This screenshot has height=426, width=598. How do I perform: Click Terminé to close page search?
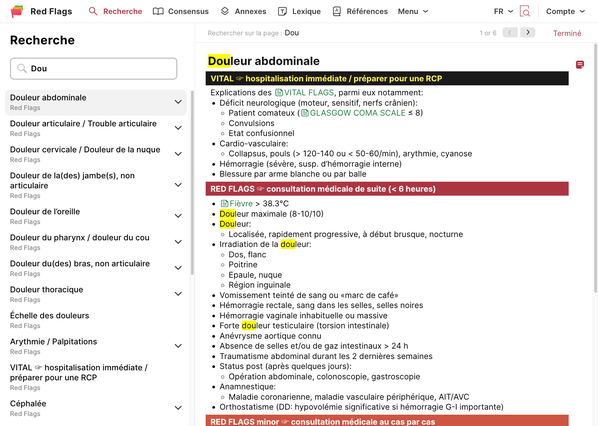567,33
